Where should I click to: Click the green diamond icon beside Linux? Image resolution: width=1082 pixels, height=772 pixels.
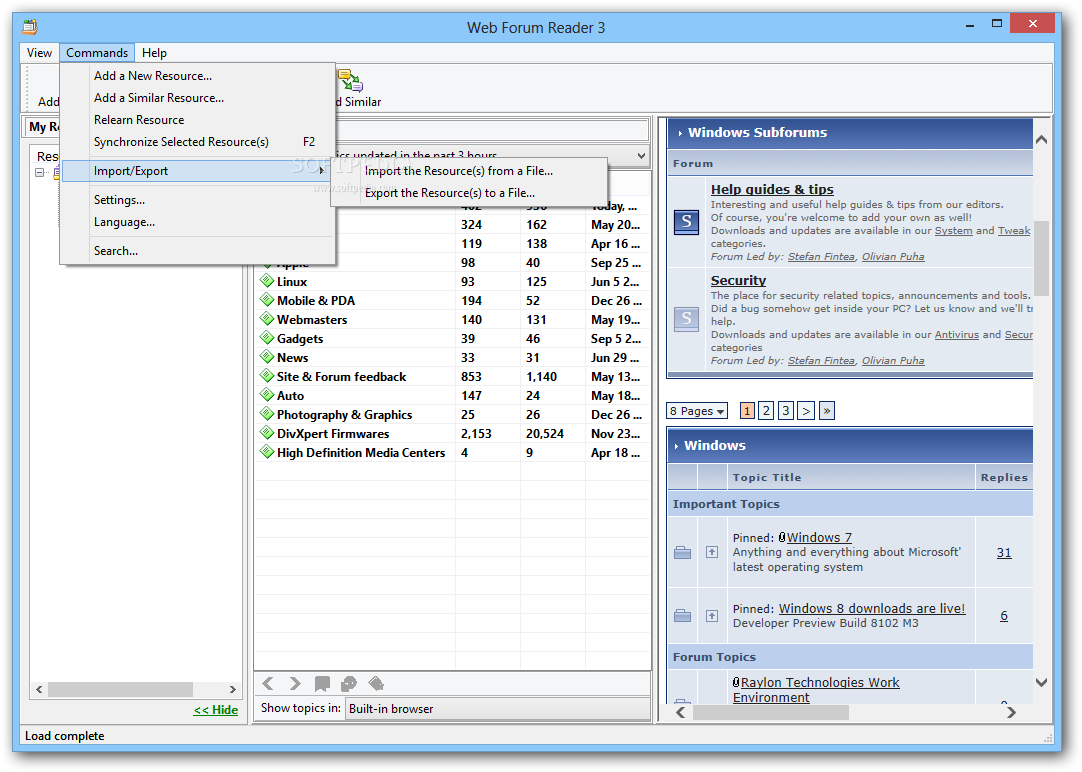266,281
